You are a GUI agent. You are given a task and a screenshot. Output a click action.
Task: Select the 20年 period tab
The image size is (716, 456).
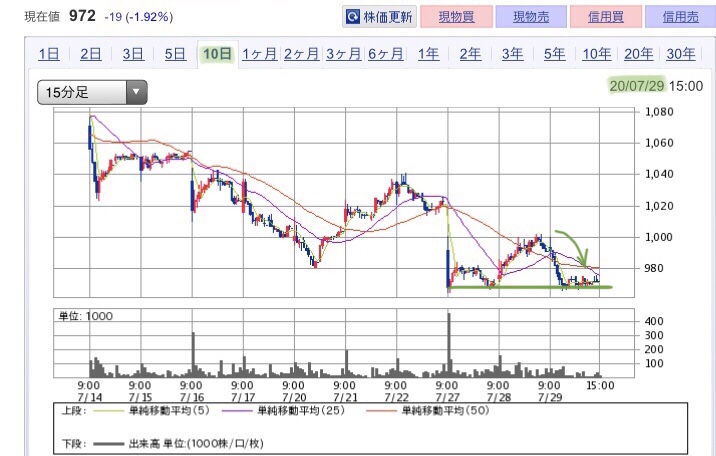(x=638, y=54)
